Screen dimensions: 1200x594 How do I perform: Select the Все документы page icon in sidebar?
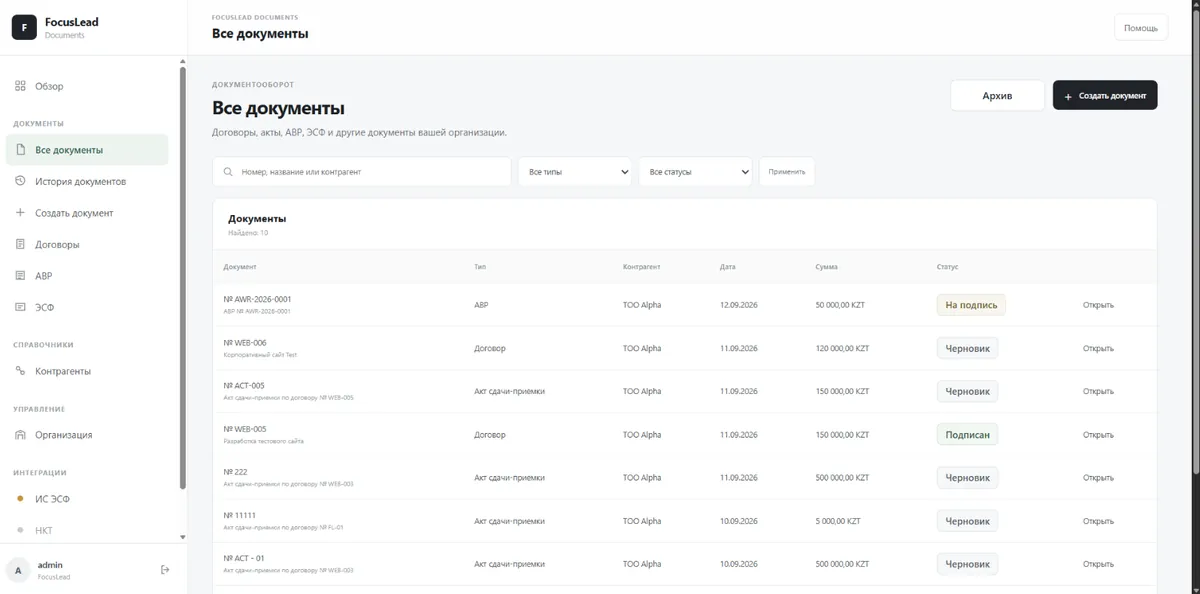pos(20,150)
